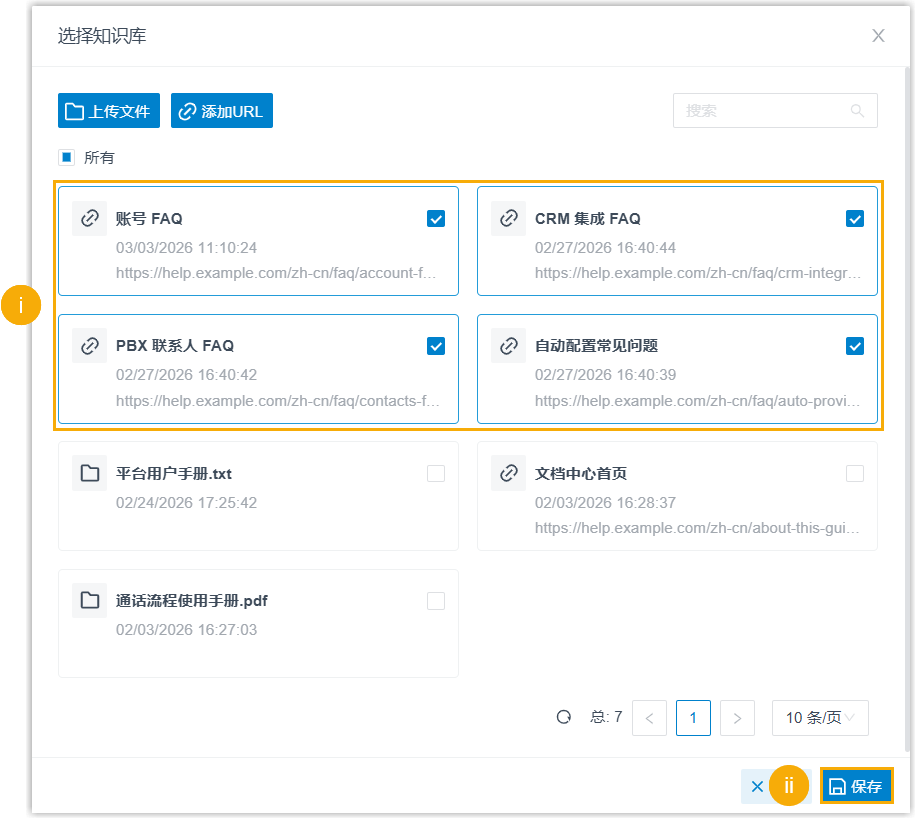
Task: Click the 上传文件 button
Action: (x=109, y=111)
